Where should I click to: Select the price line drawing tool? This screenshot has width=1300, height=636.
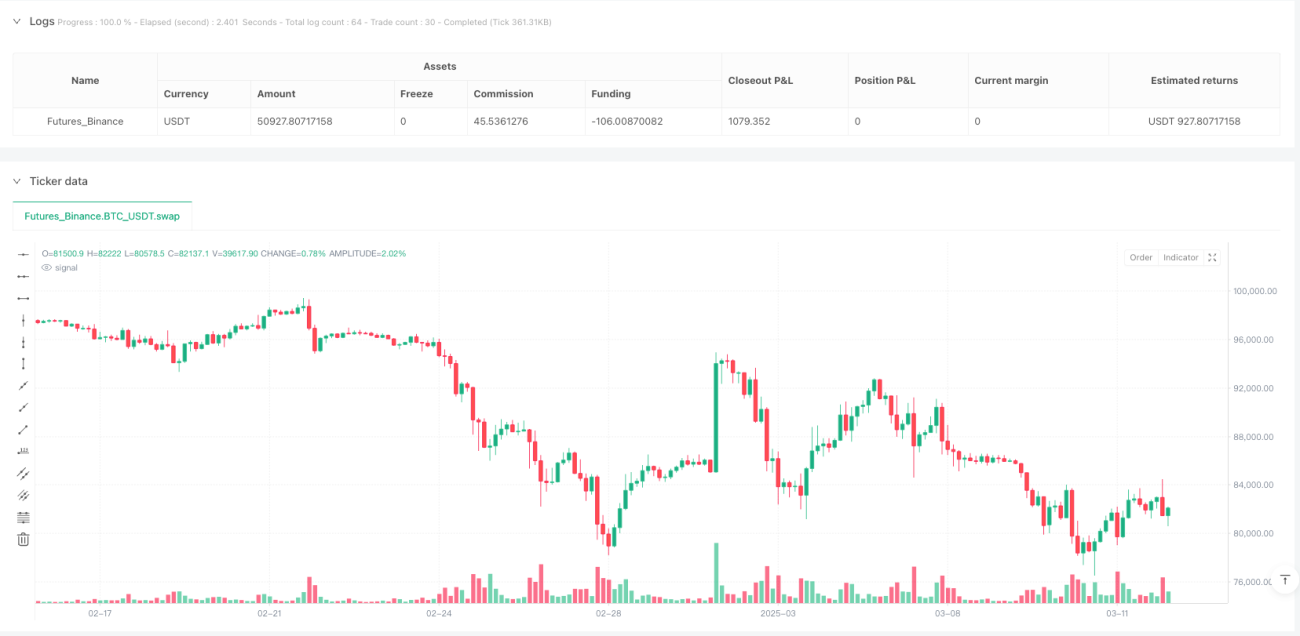point(24,452)
